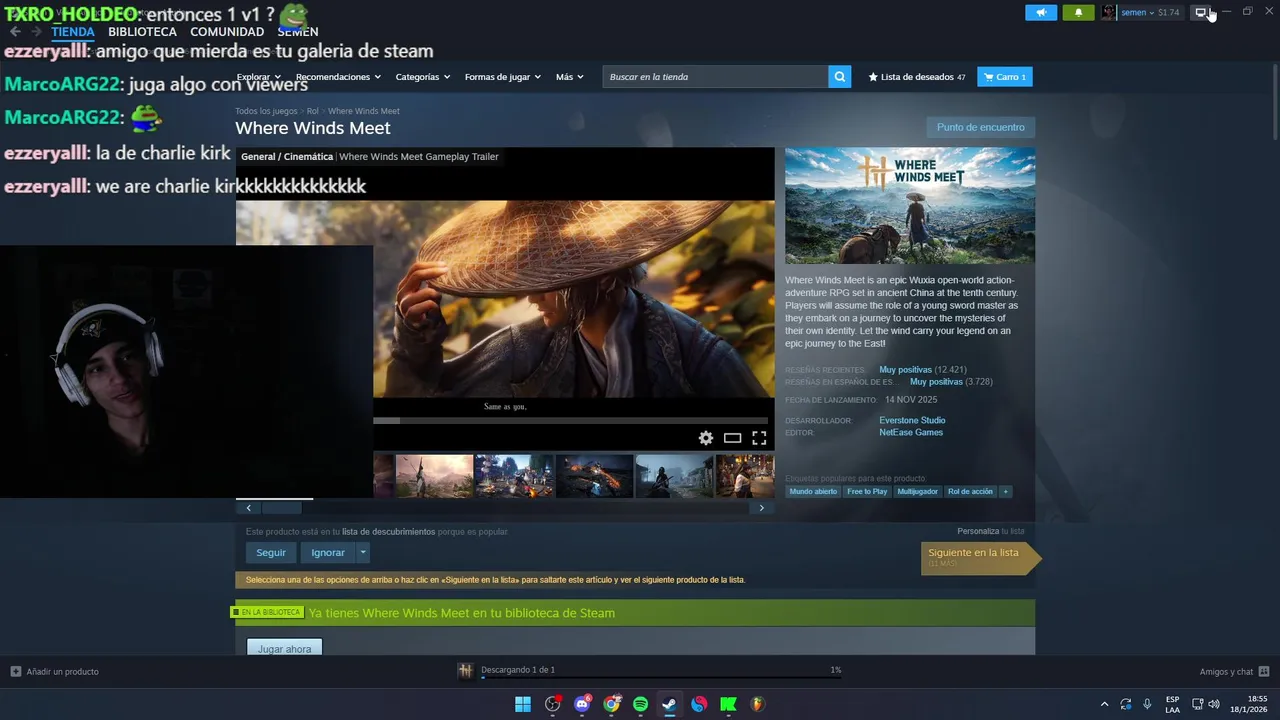Open the Ignorar options dropdown arrow
The image size is (1280, 720).
(363, 552)
